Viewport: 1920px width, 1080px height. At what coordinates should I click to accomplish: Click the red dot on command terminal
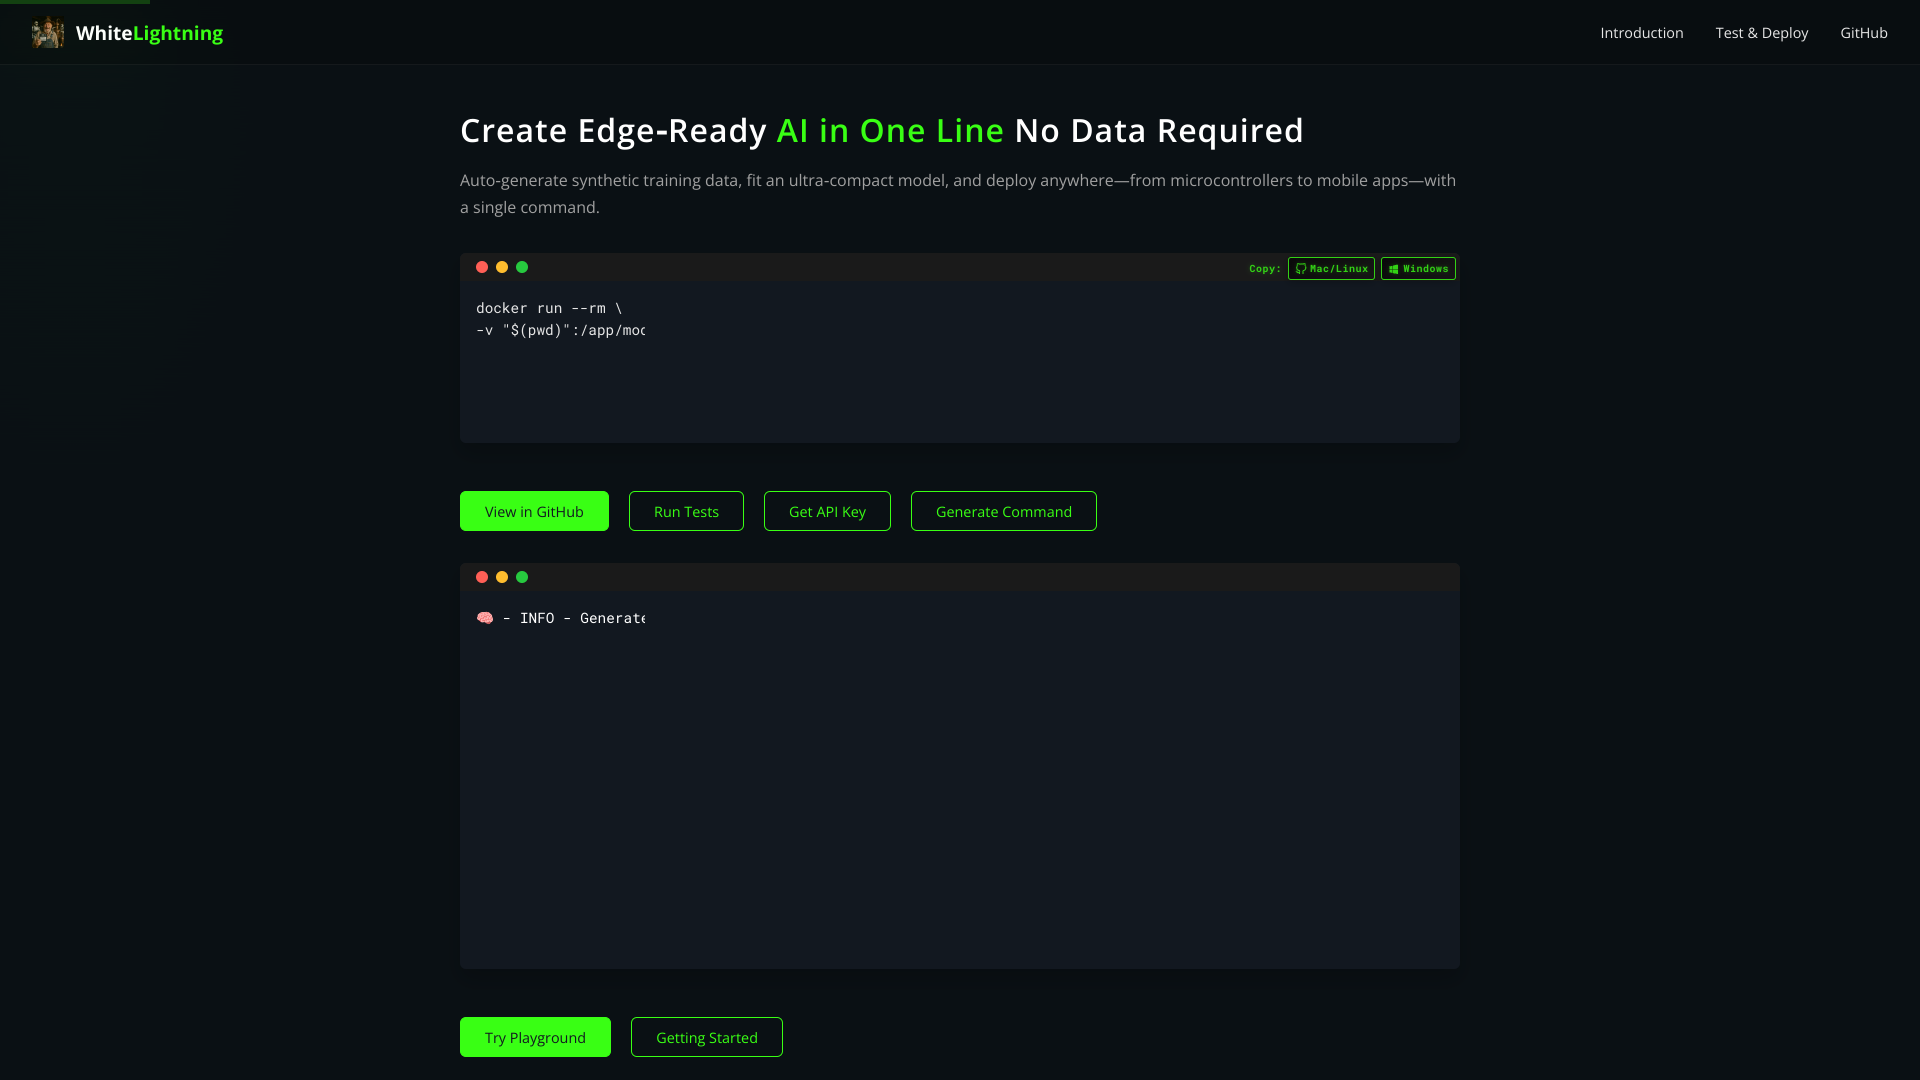pos(482,267)
